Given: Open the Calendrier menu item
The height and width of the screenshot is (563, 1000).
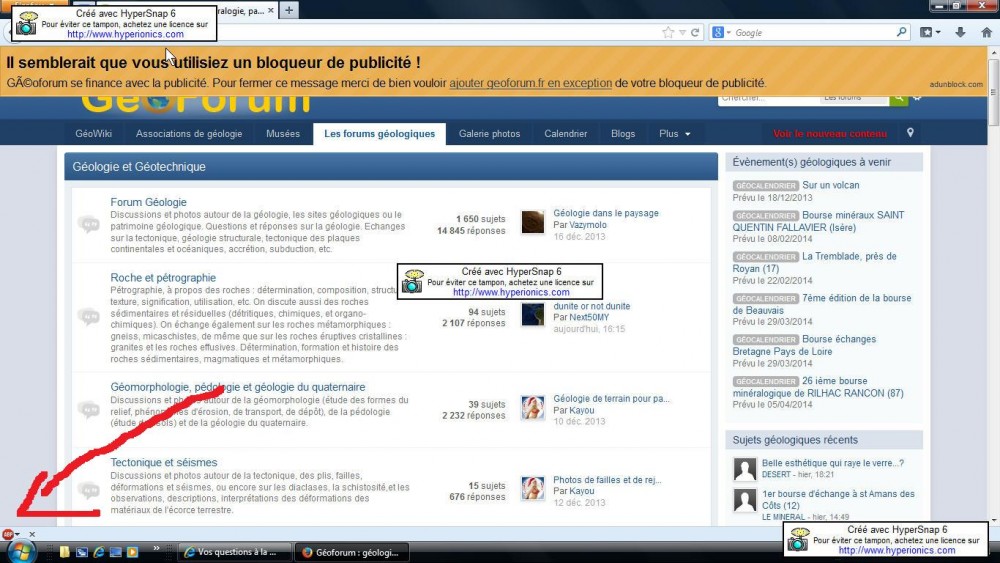Looking at the screenshot, I should (565, 133).
